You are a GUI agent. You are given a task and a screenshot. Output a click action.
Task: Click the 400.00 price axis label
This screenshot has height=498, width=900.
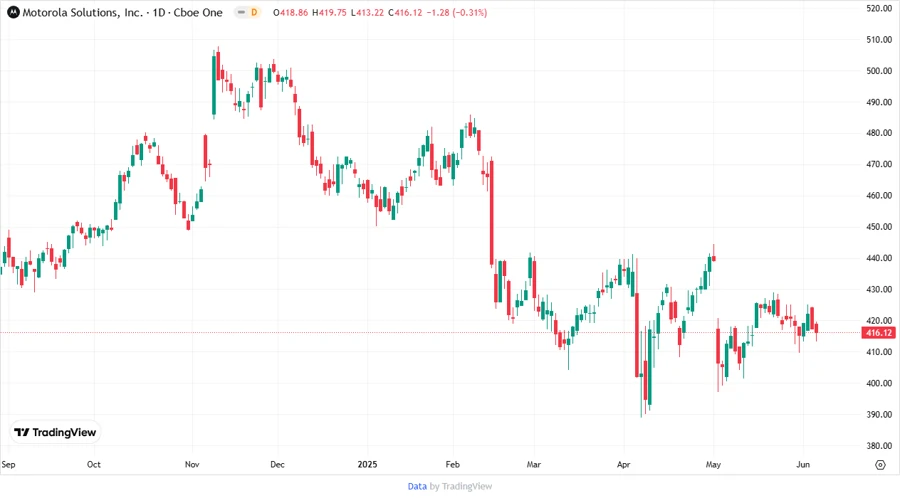tap(879, 383)
